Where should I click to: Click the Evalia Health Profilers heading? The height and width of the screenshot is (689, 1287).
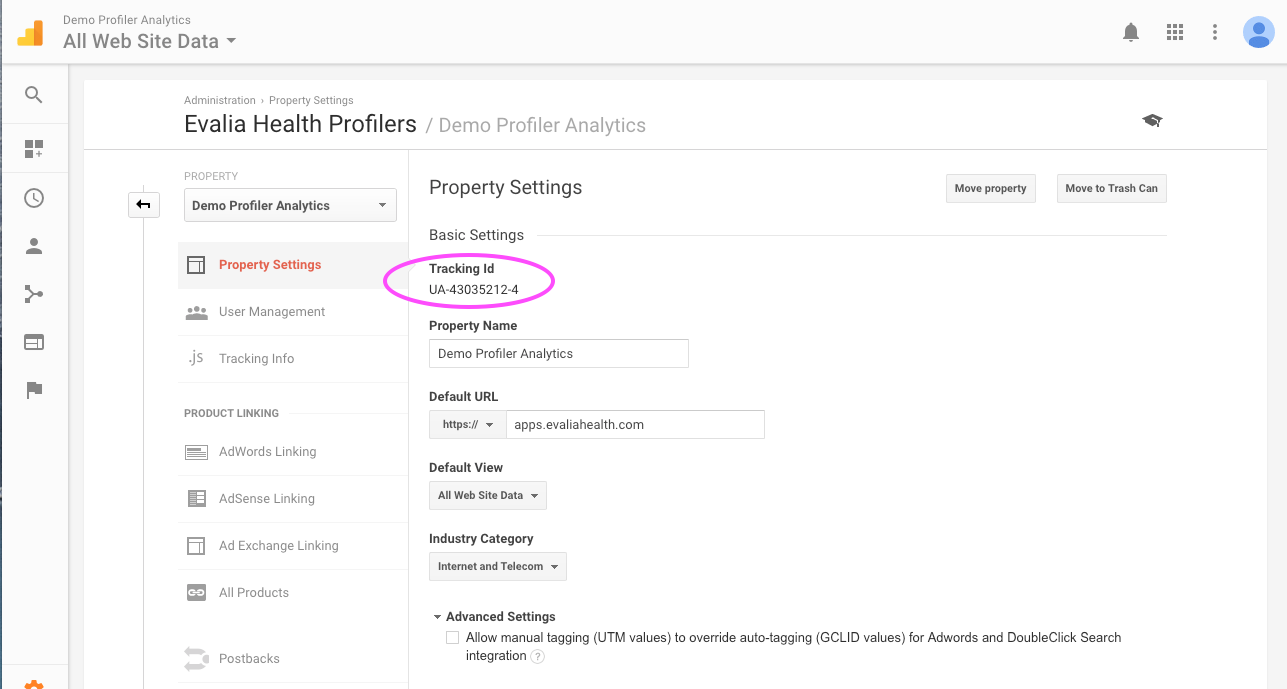click(300, 125)
